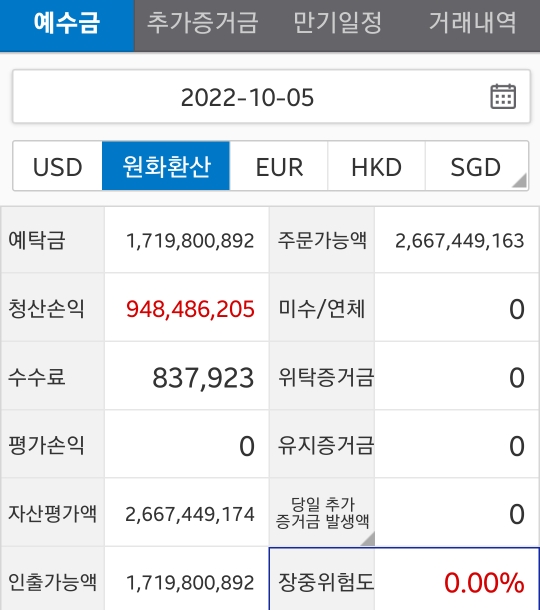This screenshot has height=610, width=540.
Task: Switch to the 예수금 tab
Action: click(67, 26)
